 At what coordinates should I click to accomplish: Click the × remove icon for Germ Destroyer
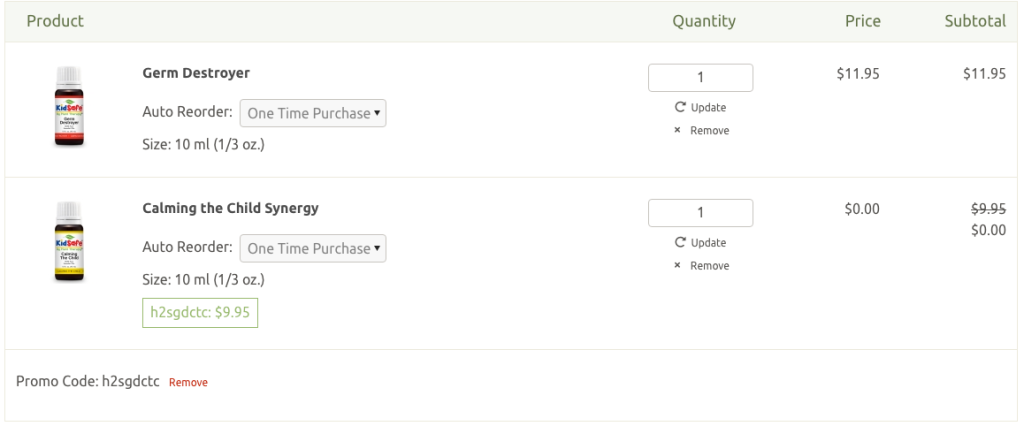(x=680, y=131)
